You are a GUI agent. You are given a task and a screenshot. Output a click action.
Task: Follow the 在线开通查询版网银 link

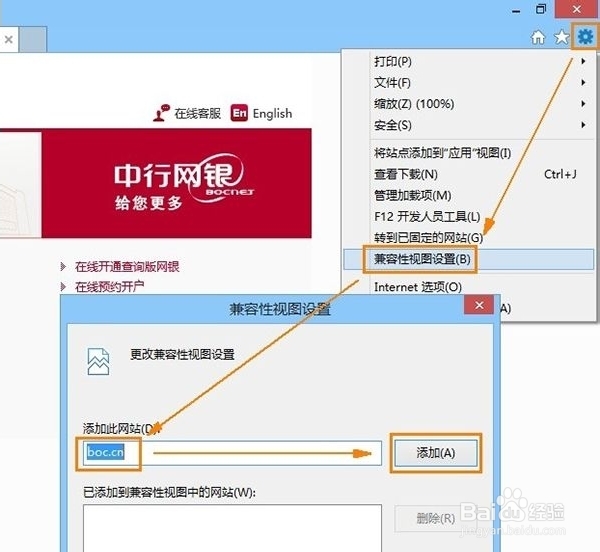click(x=127, y=267)
